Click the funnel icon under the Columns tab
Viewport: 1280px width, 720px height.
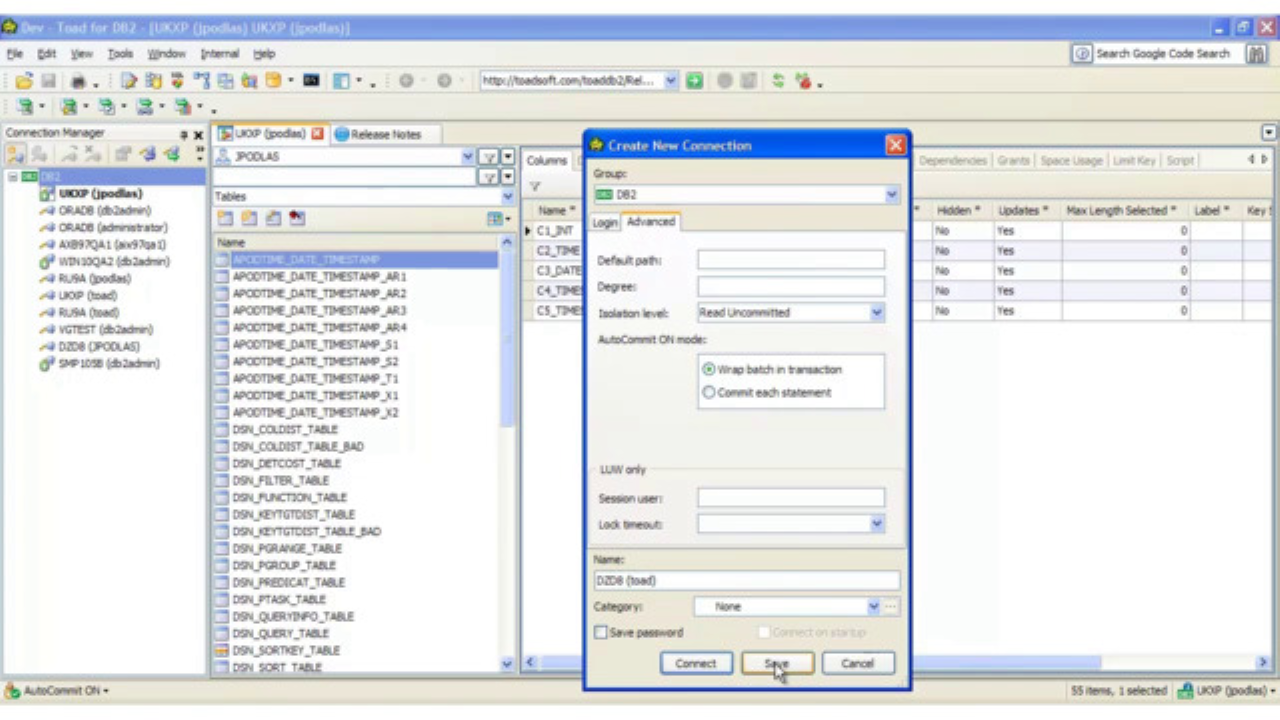pos(536,187)
